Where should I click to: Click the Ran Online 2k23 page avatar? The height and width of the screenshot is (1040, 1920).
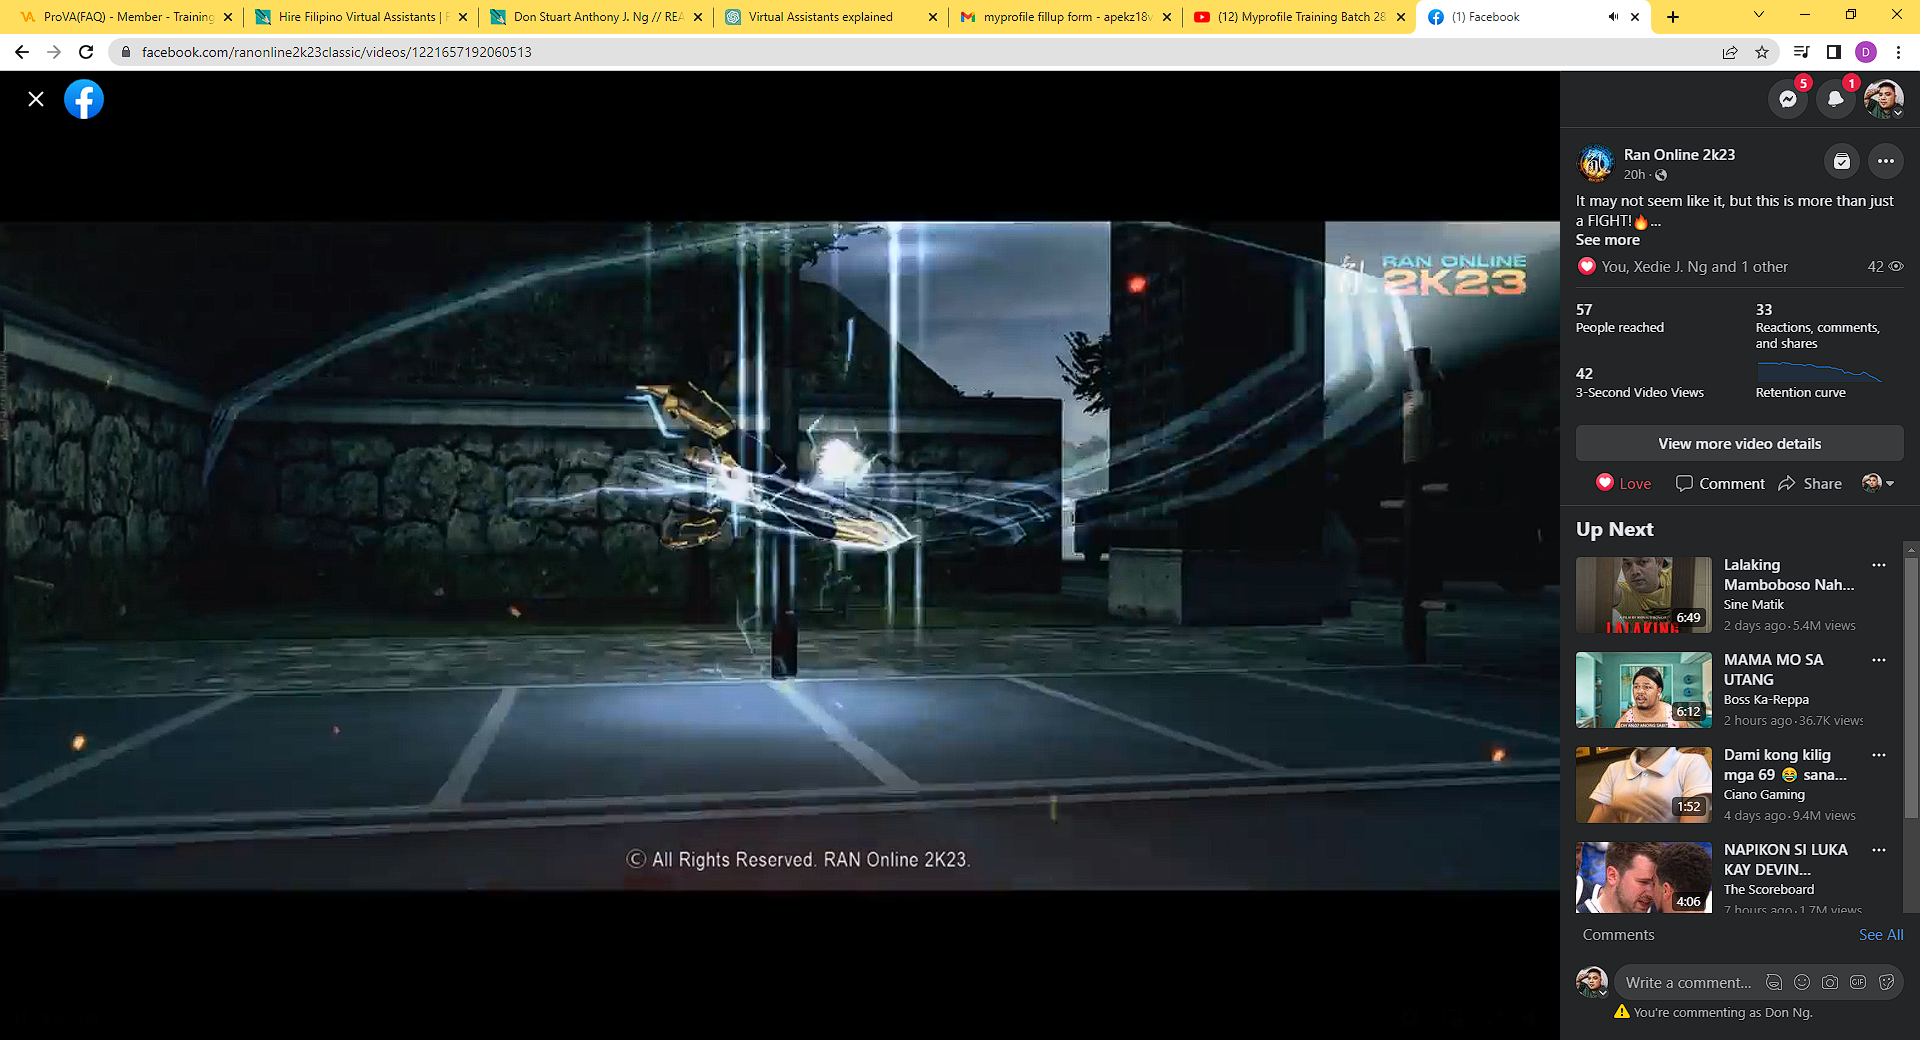pos(1596,162)
